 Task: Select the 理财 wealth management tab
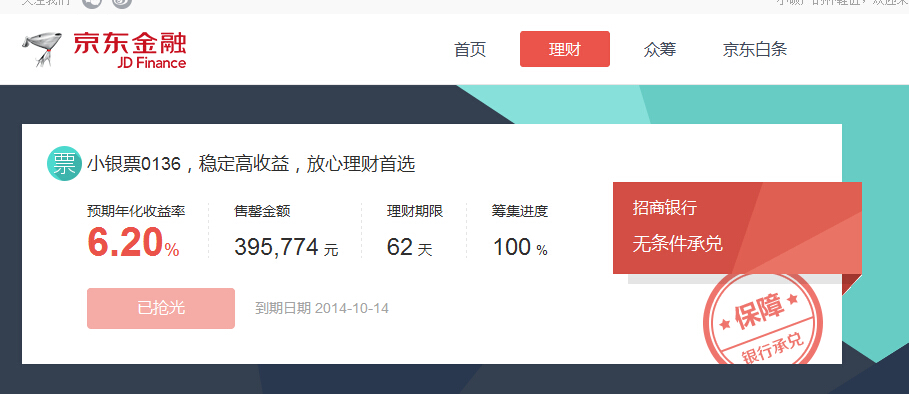(565, 49)
